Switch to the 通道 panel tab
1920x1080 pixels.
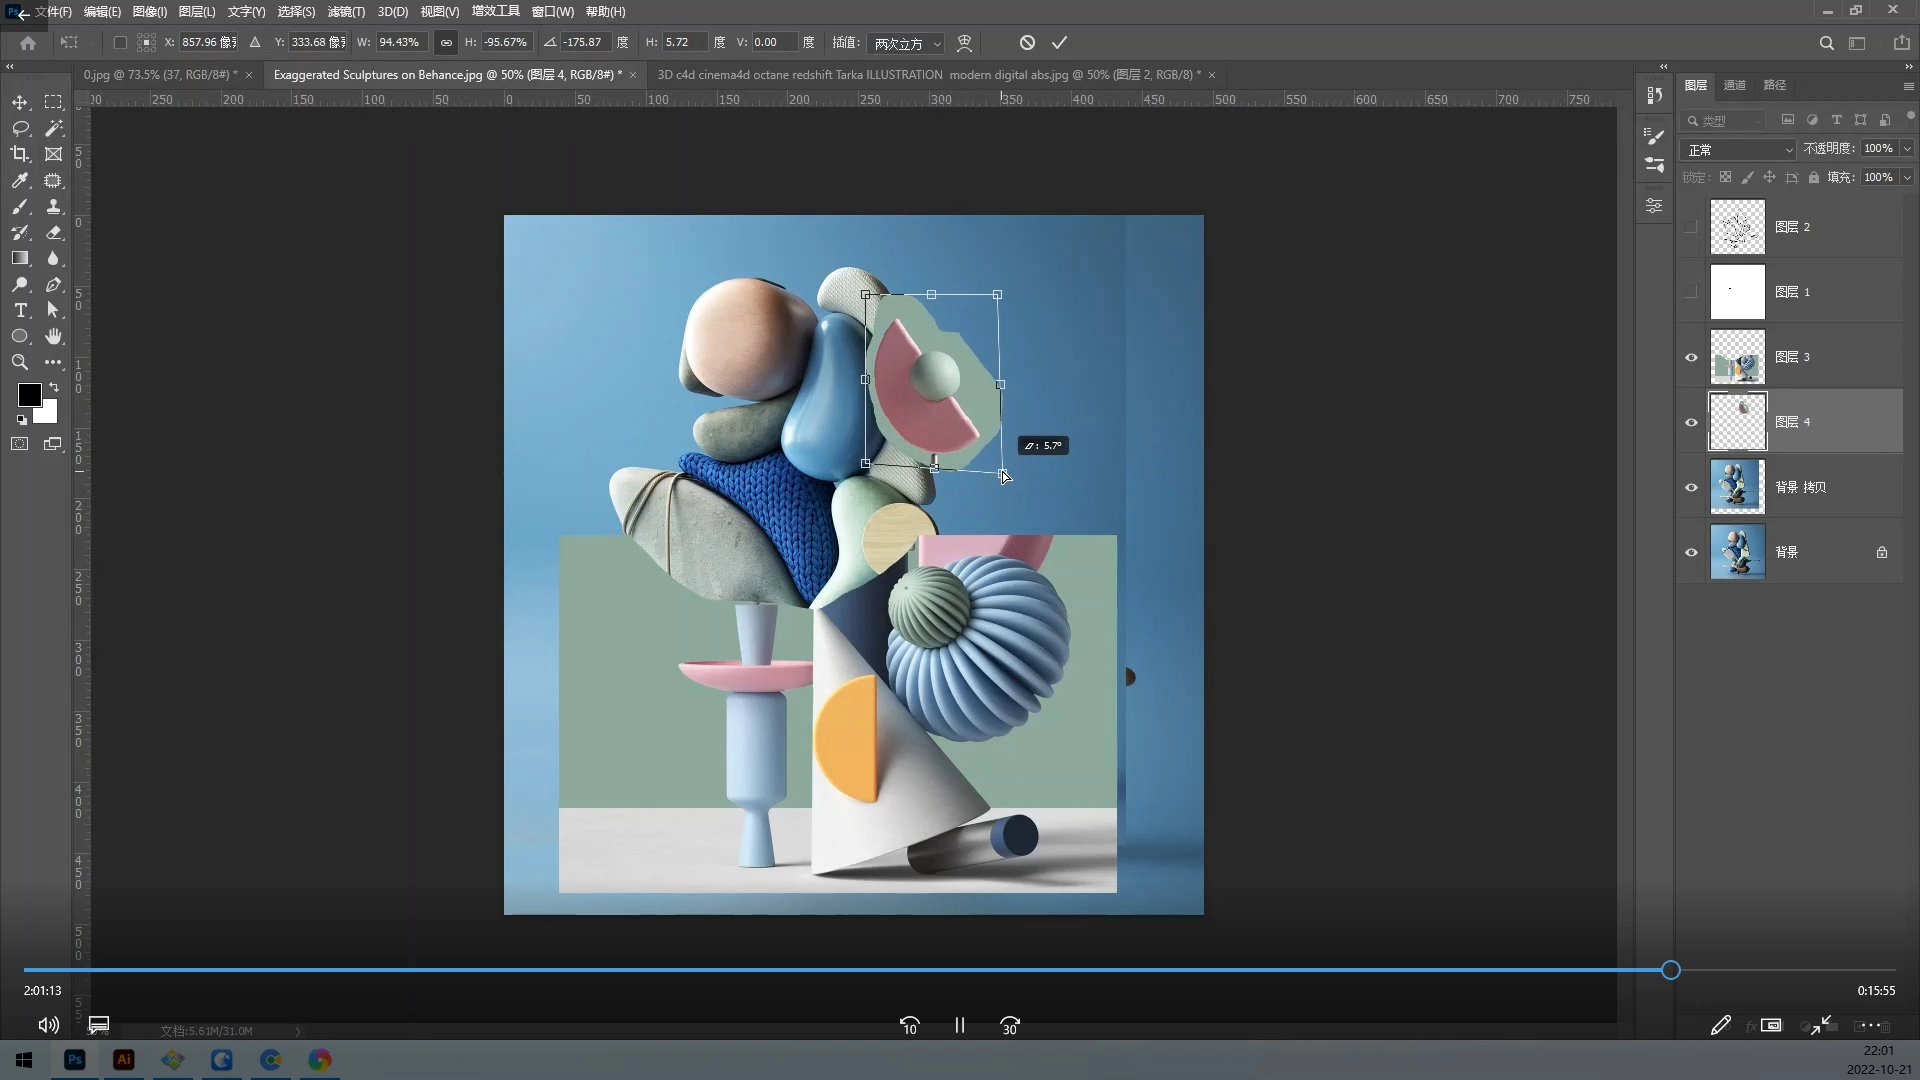click(x=1735, y=85)
